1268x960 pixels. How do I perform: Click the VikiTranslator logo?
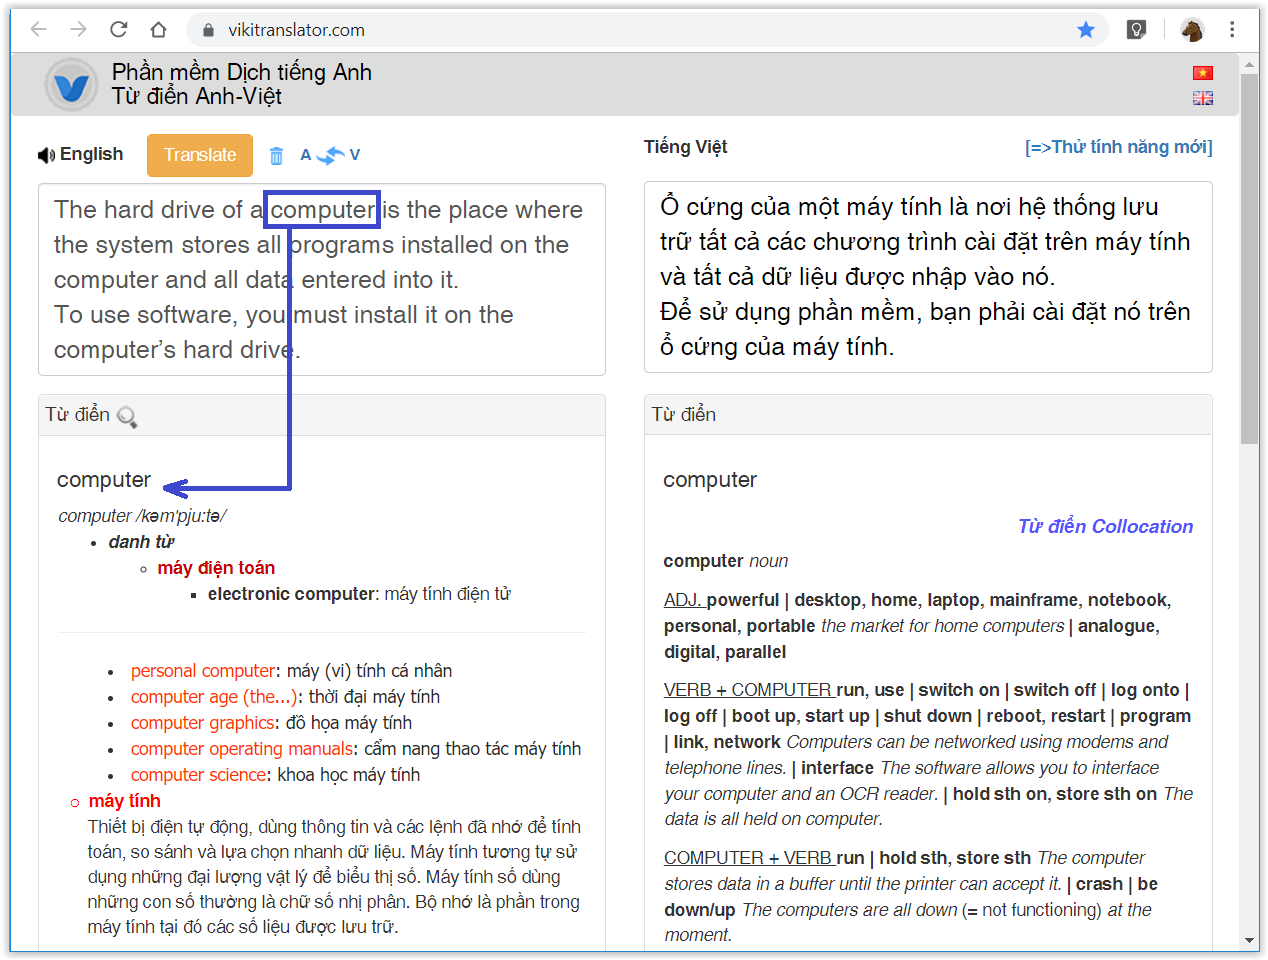[71, 86]
